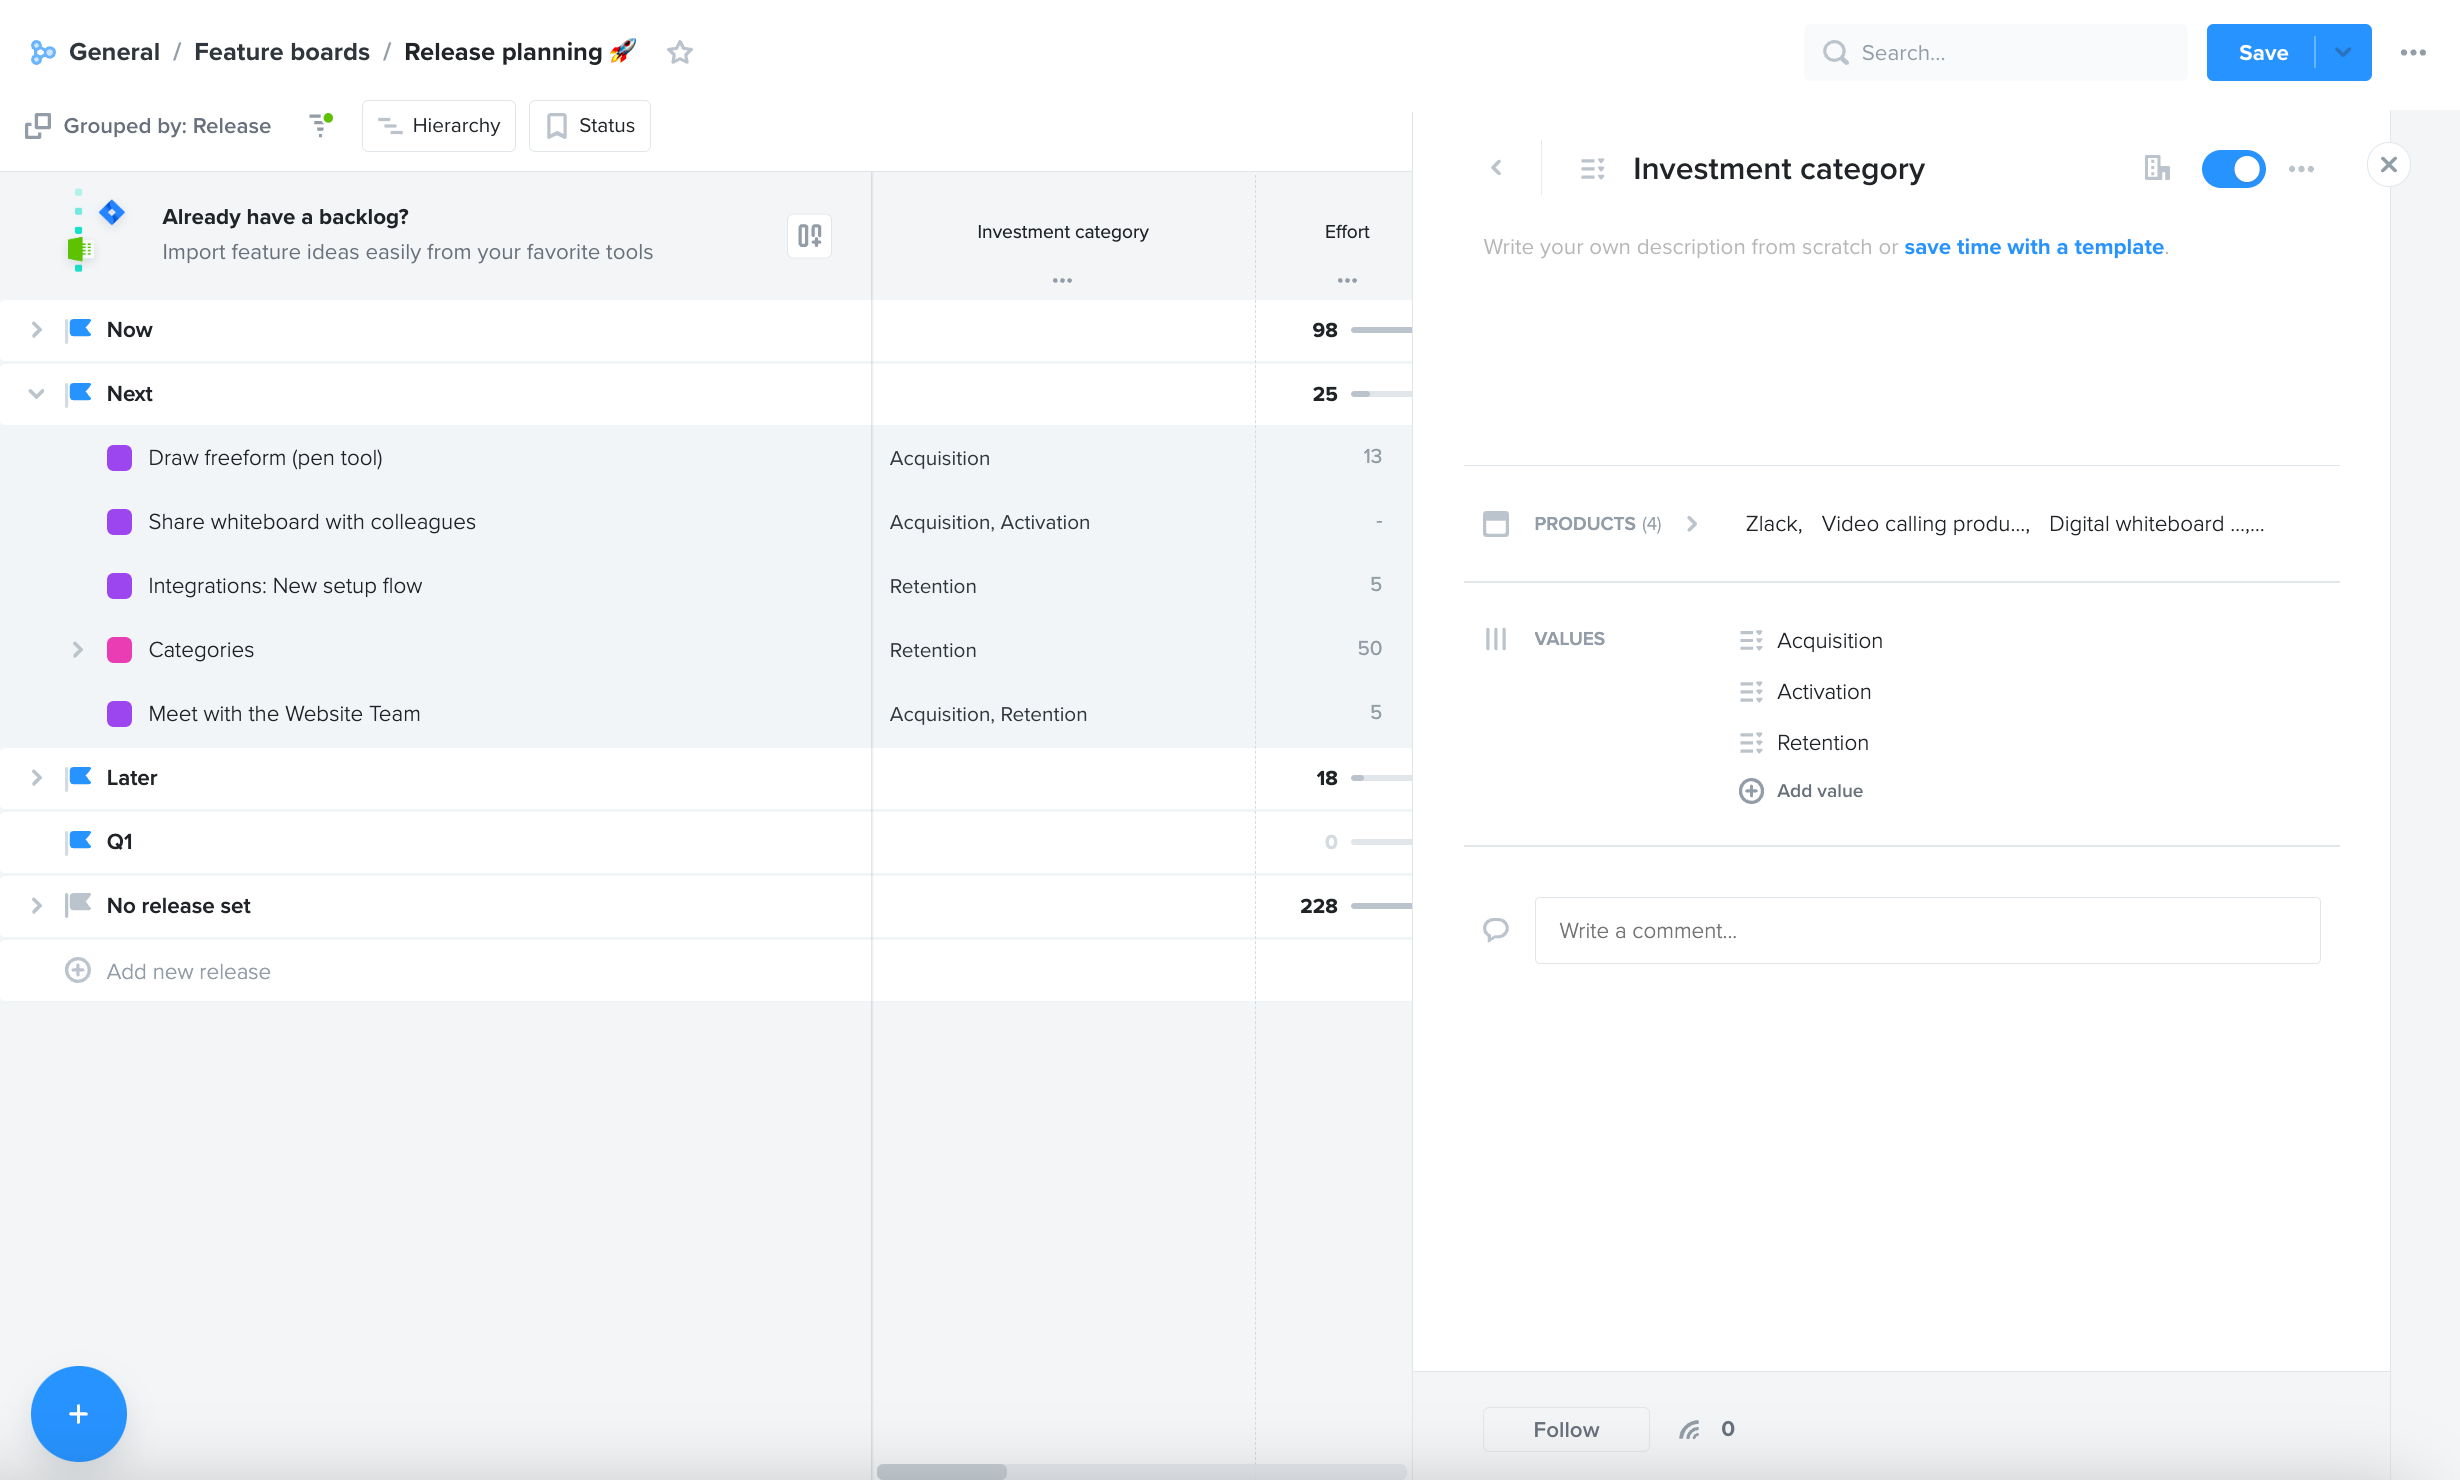Expand the No release set group

37,905
